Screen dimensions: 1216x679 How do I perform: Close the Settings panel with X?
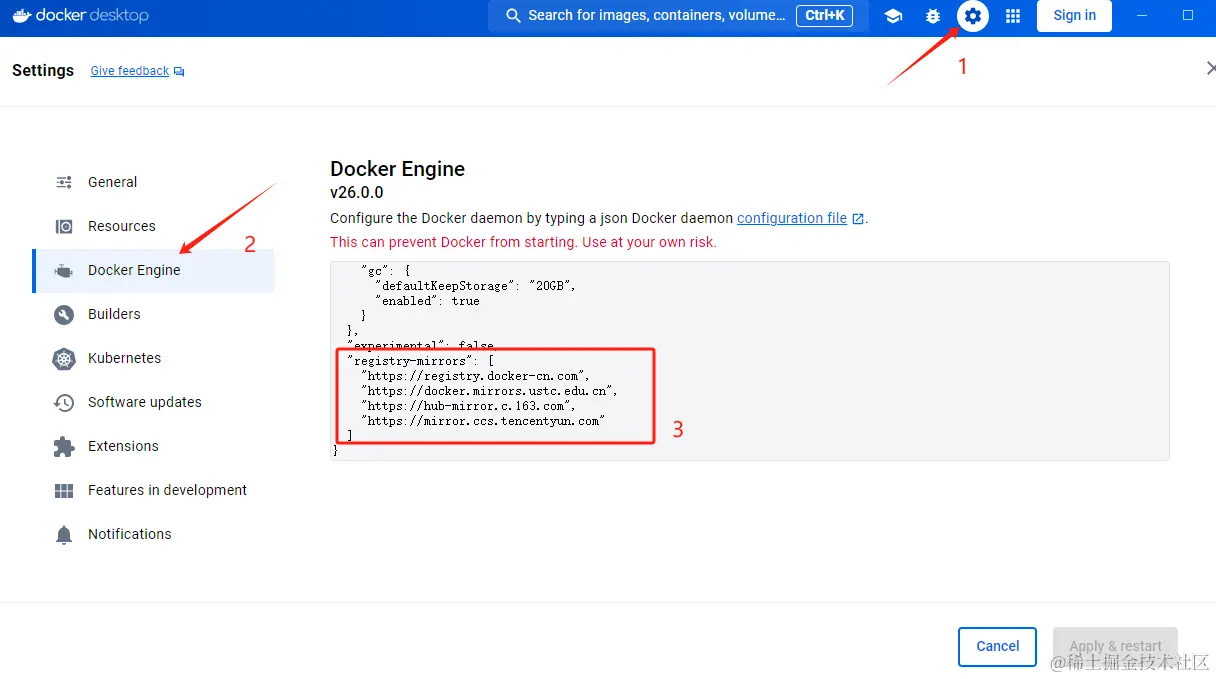[x=1211, y=68]
